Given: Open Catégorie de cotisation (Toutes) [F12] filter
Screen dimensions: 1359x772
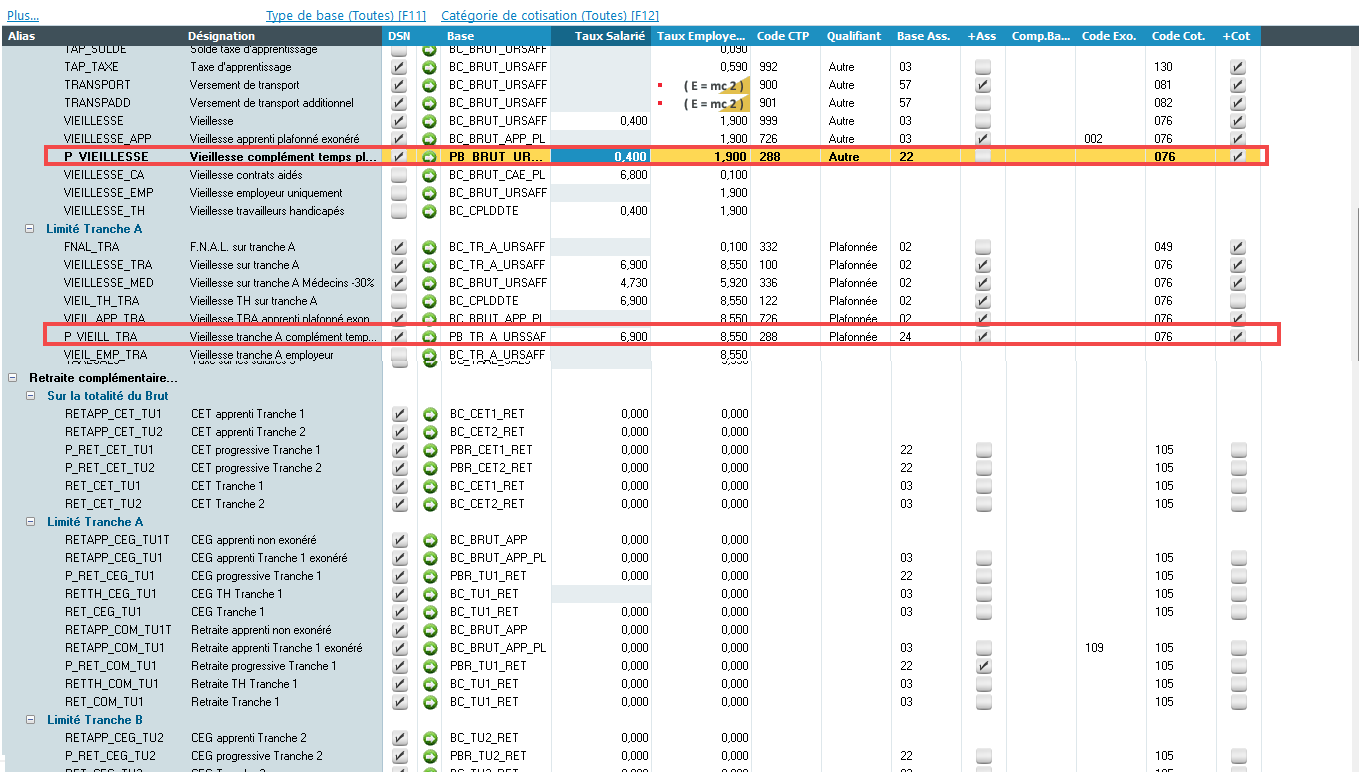Looking at the screenshot, I should [x=550, y=15].
